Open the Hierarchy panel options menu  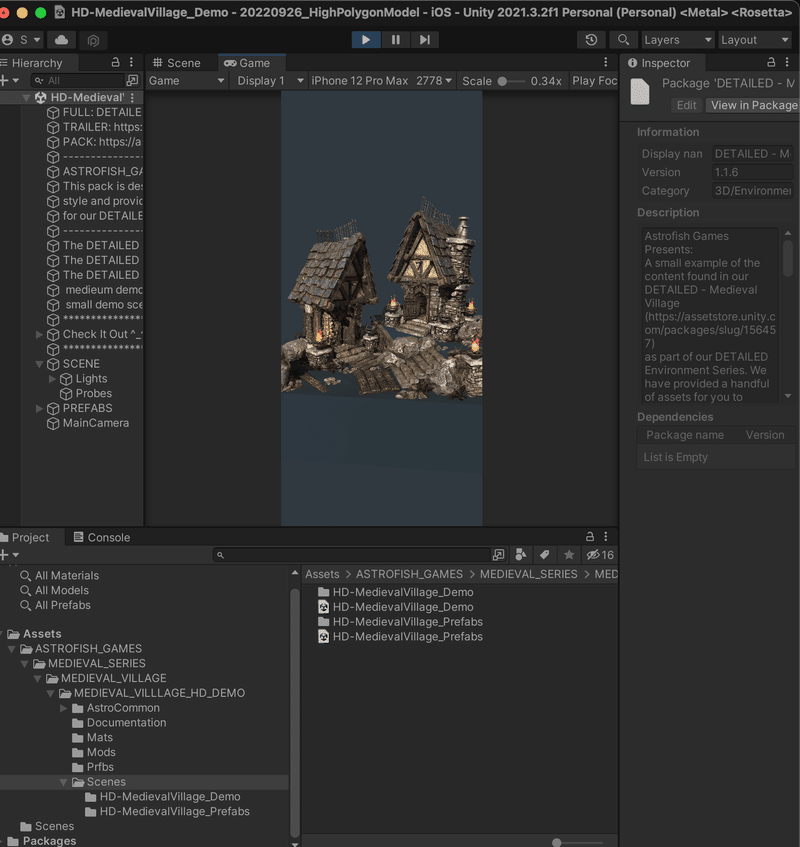point(131,63)
